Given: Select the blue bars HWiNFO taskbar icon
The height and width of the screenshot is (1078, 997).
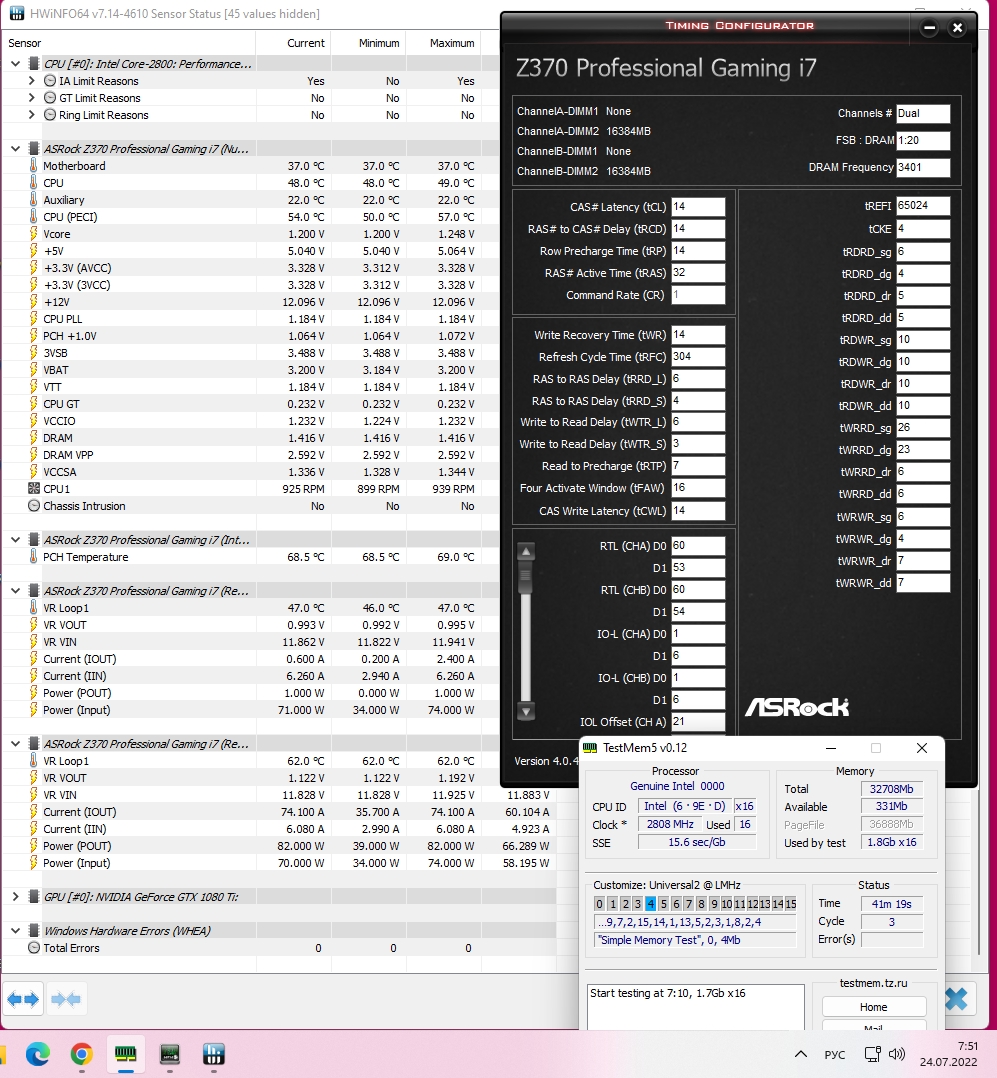Looking at the screenshot, I should click(214, 1054).
